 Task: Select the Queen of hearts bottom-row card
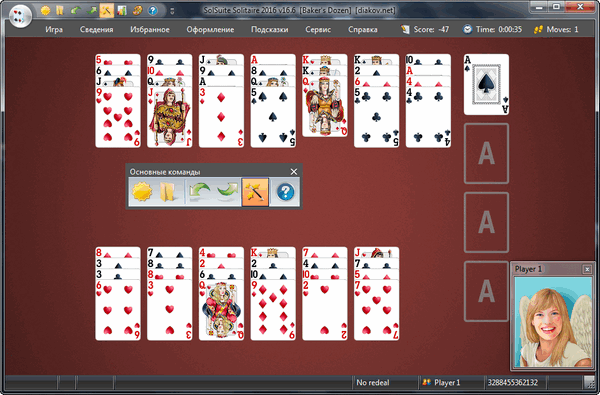[x=221, y=310]
